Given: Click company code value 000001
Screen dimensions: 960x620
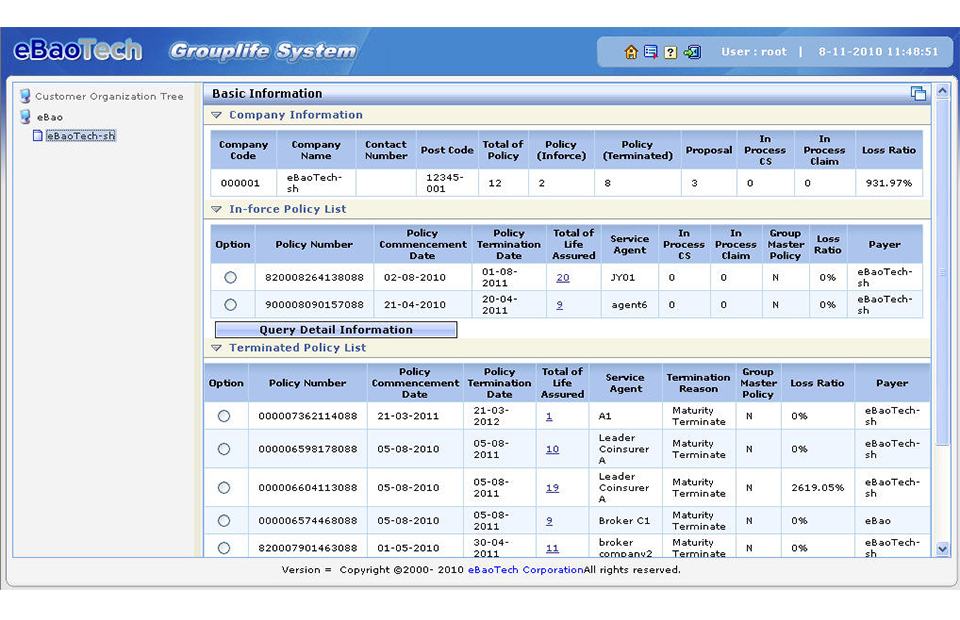Looking at the screenshot, I should click(x=240, y=183).
